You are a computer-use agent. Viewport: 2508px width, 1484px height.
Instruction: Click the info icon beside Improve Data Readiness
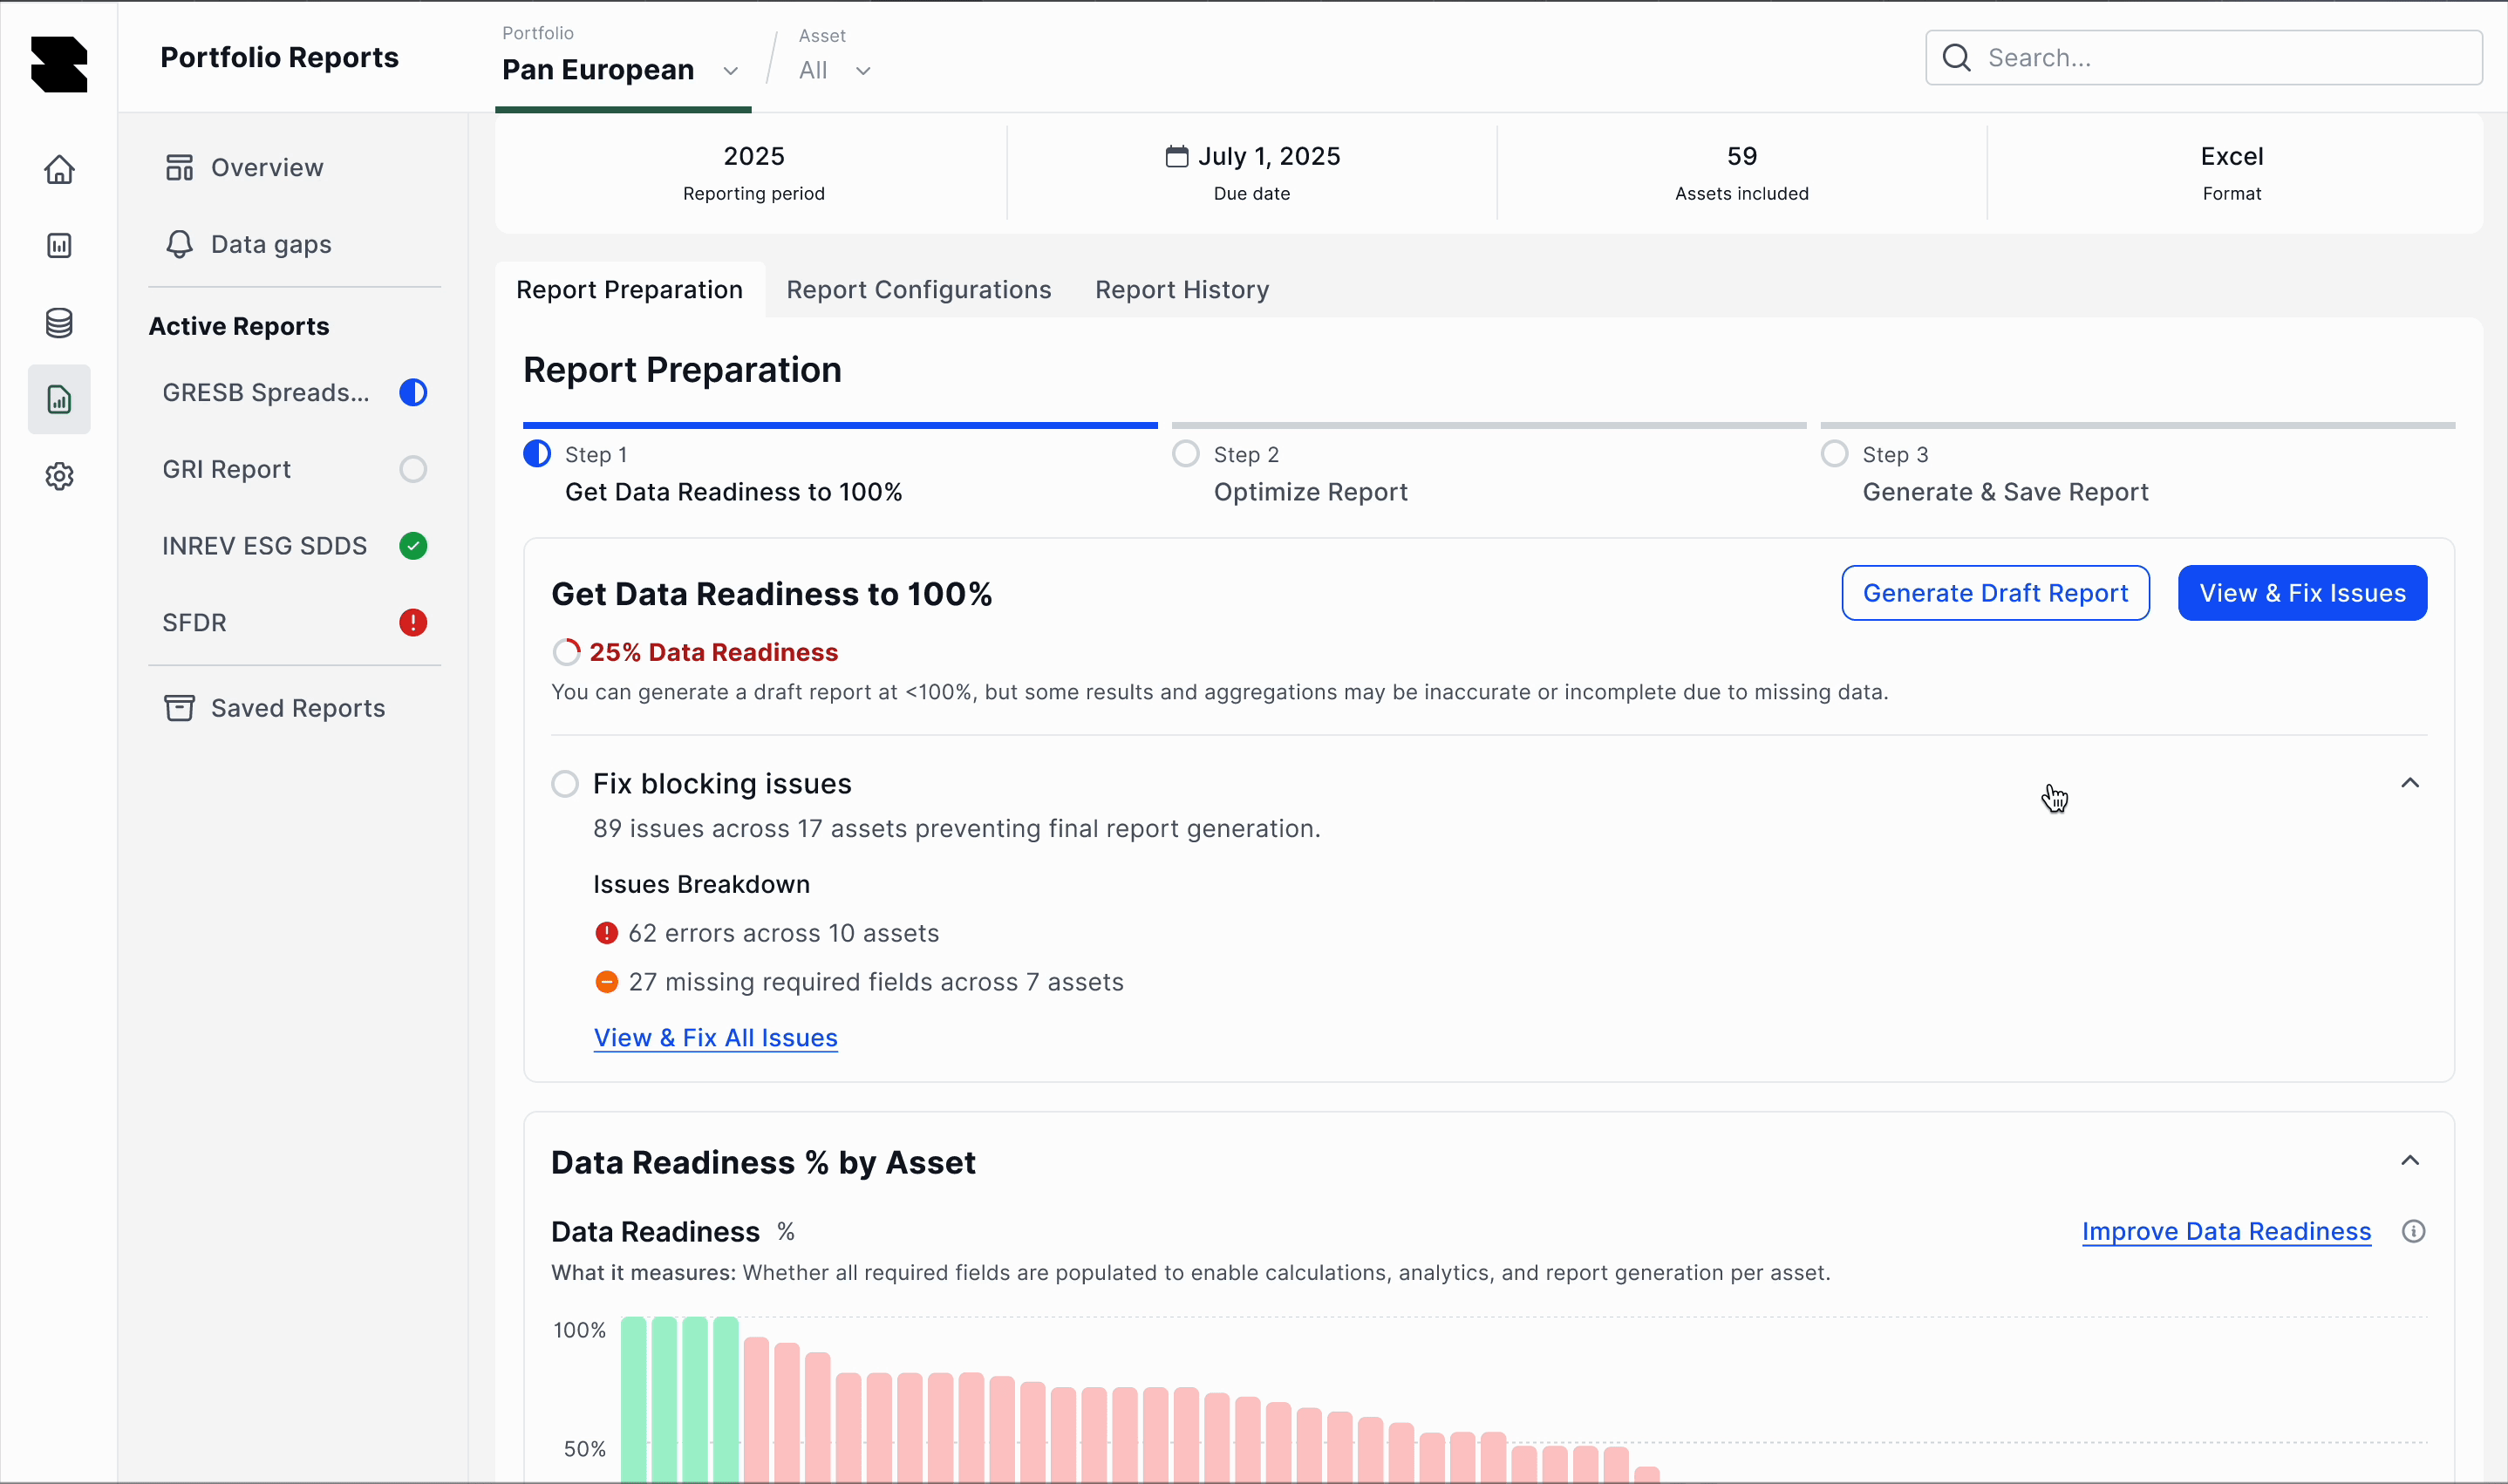(x=2413, y=1231)
